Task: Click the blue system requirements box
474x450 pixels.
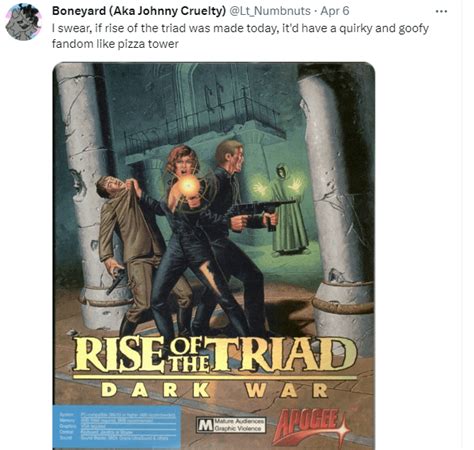Action: 116,427
